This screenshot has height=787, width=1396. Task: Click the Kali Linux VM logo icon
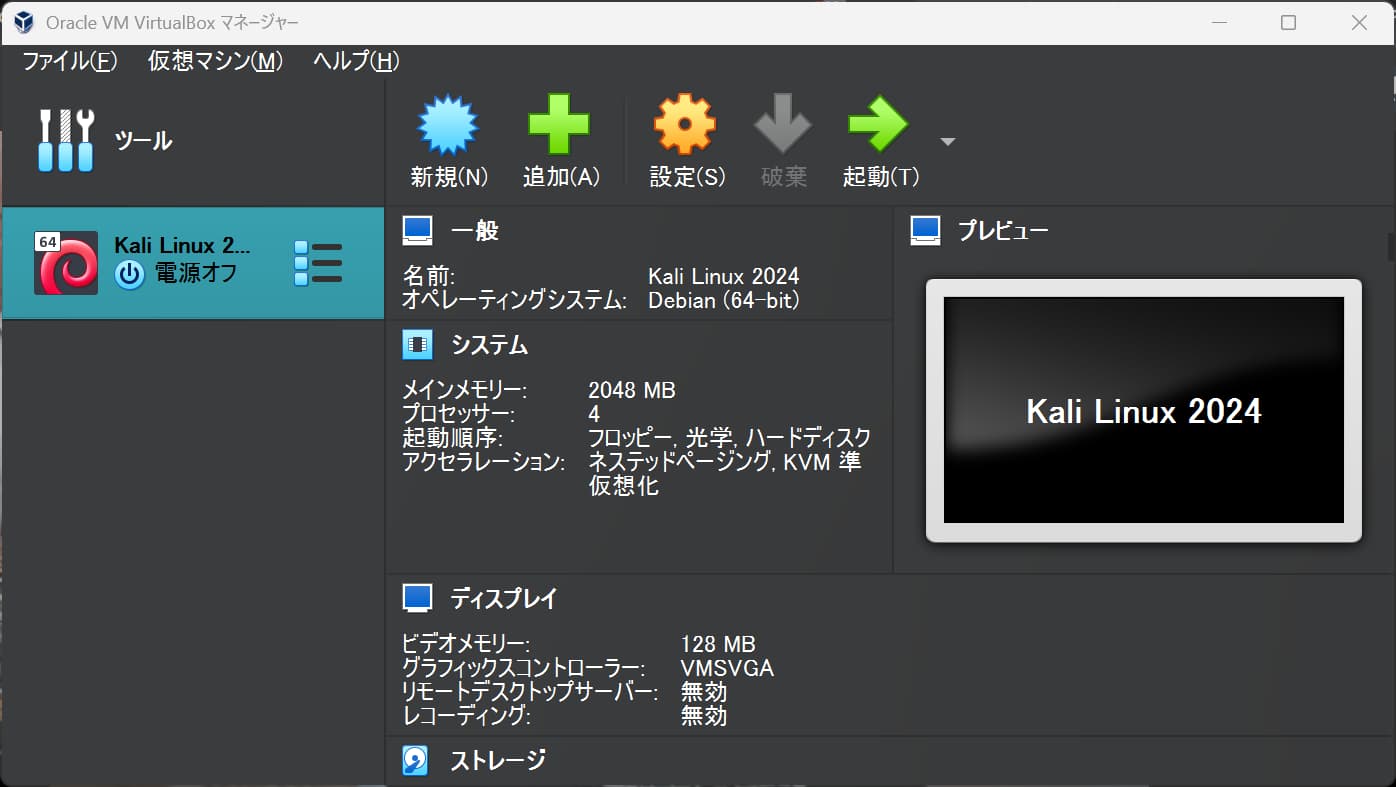coord(66,263)
